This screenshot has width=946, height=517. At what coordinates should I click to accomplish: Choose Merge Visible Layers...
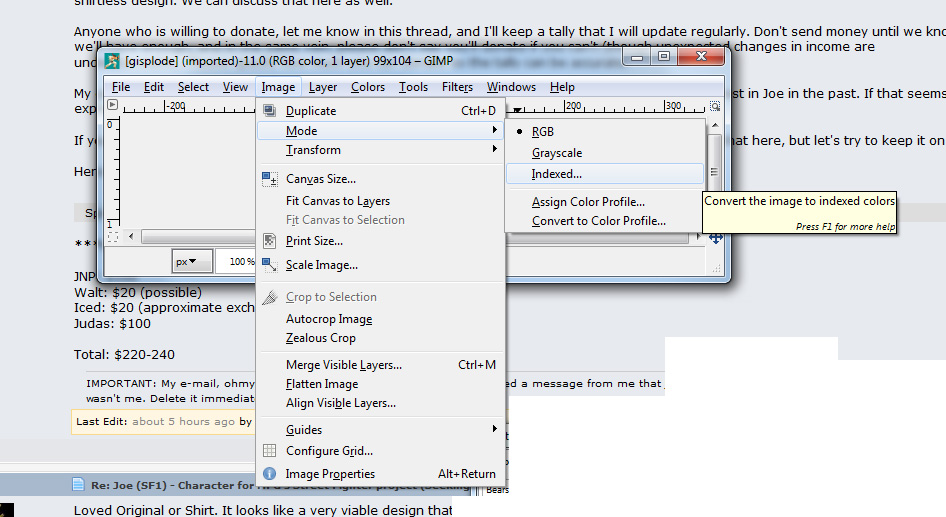pyautogui.click(x=380, y=364)
